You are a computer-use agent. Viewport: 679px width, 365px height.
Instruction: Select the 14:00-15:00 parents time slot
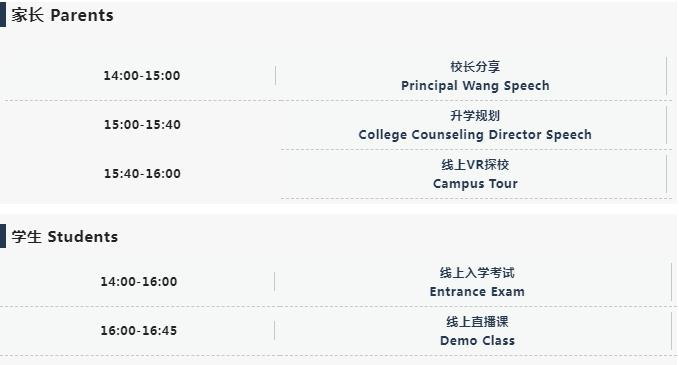(142, 75)
